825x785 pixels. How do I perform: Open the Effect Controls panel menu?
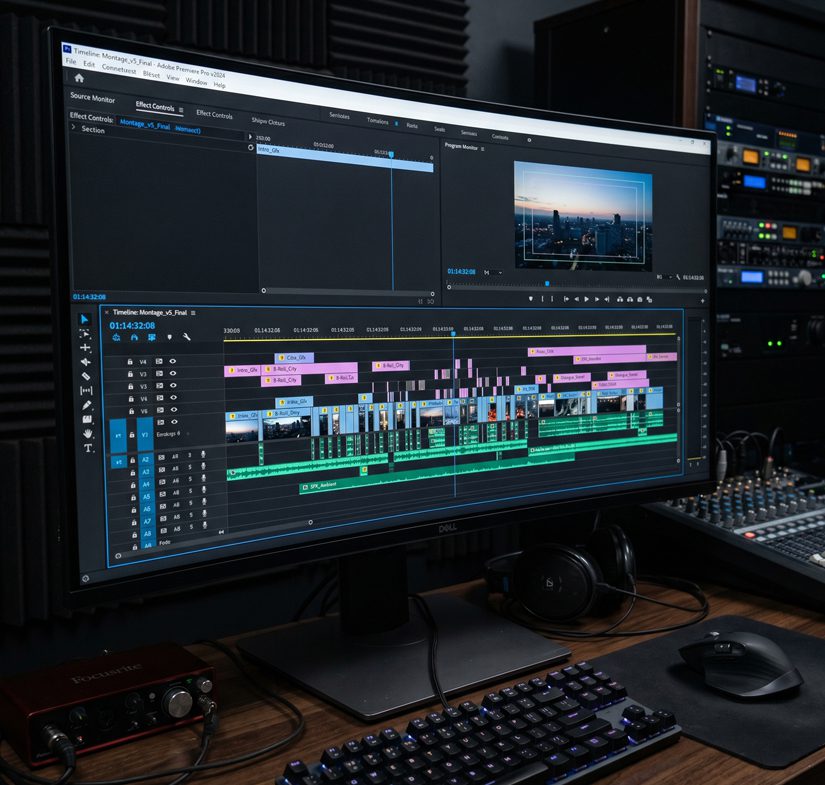pos(181,109)
